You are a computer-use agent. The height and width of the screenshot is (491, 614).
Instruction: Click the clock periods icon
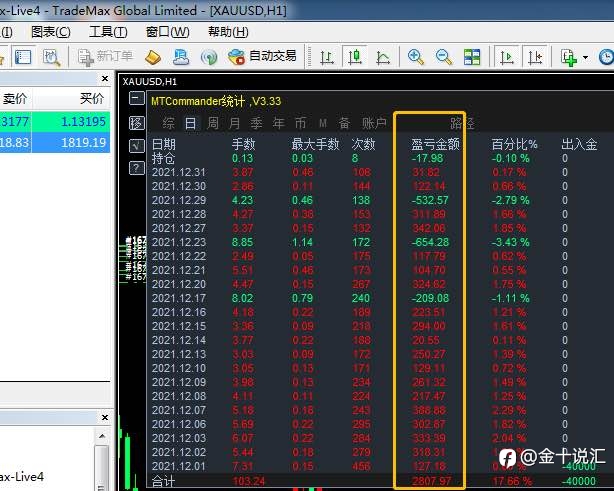606,57
